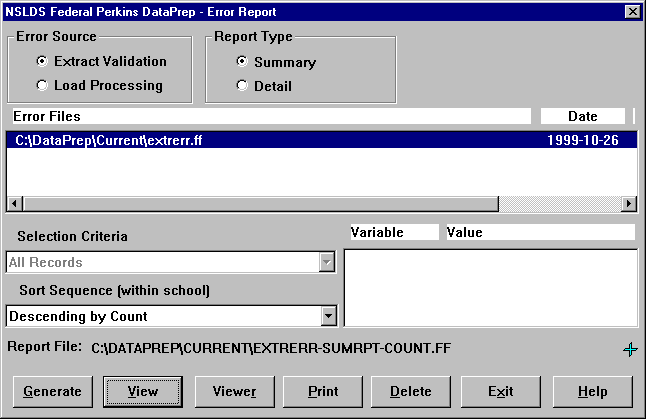Close the Error Report window

632,12
